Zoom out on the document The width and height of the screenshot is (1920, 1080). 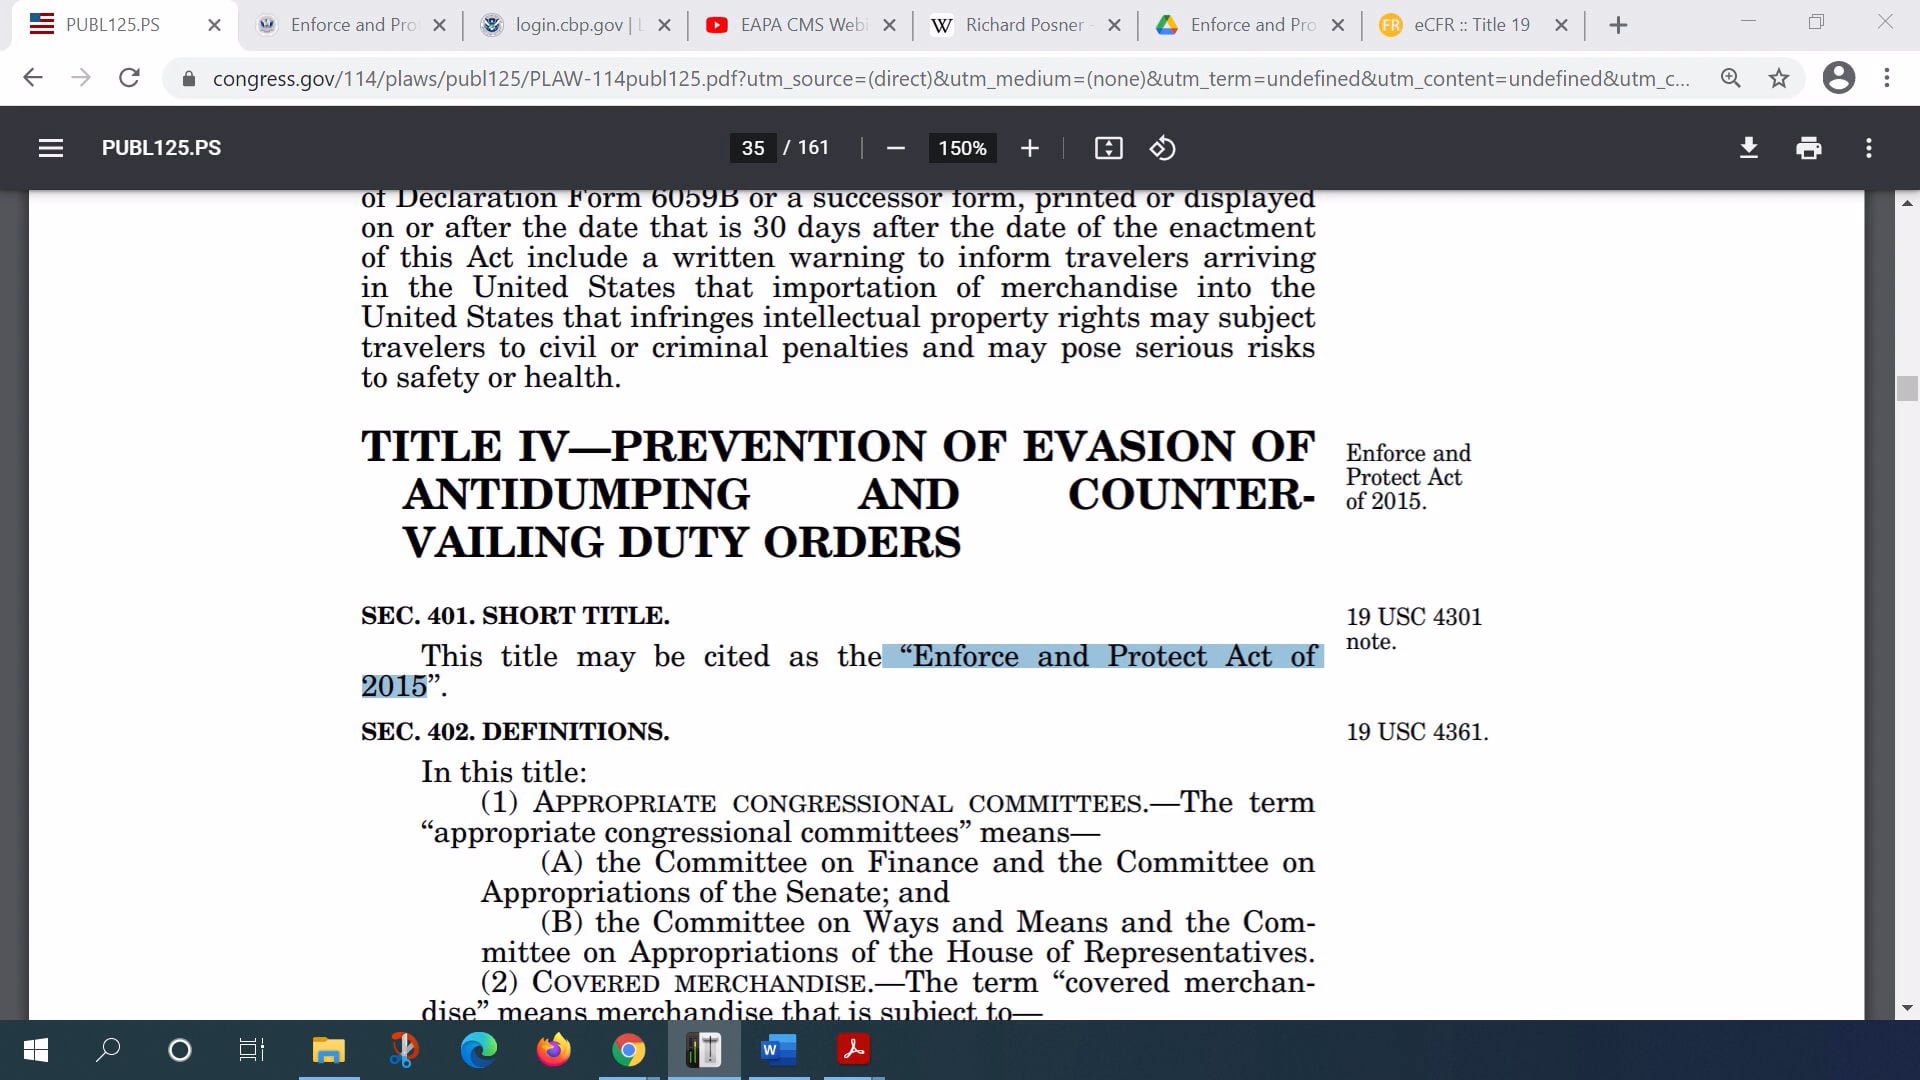pyautogui.click(x=895, y=148)
